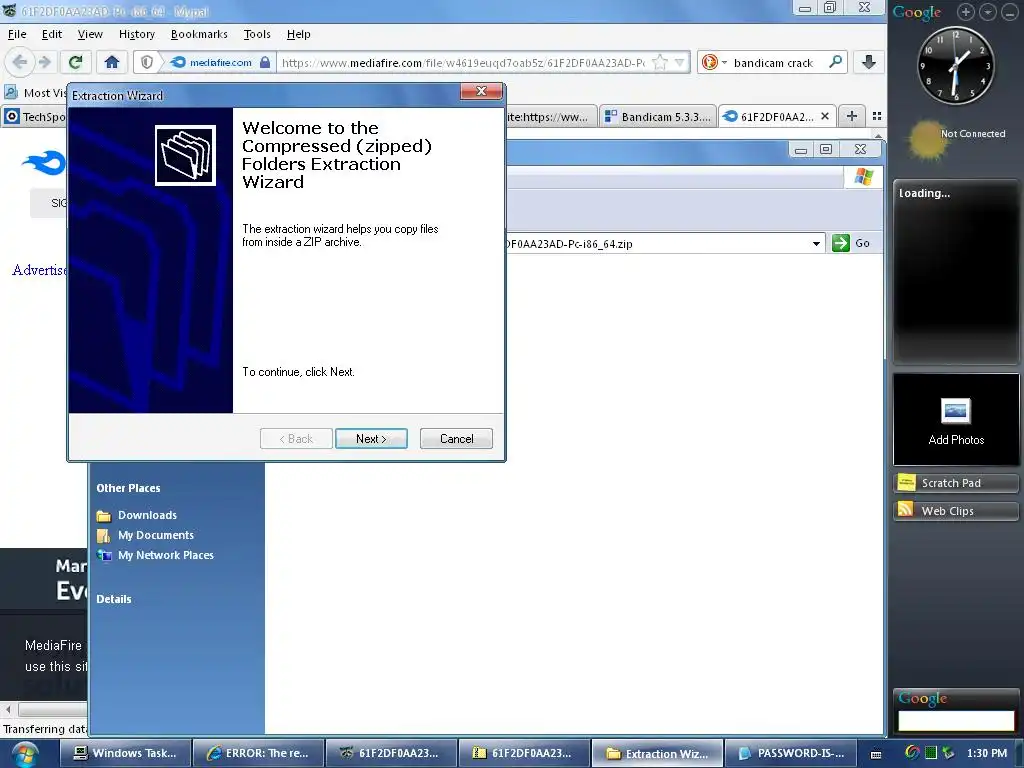
Task: Open the Most Visited bookmarks item
Action: (x=35, y=93)
